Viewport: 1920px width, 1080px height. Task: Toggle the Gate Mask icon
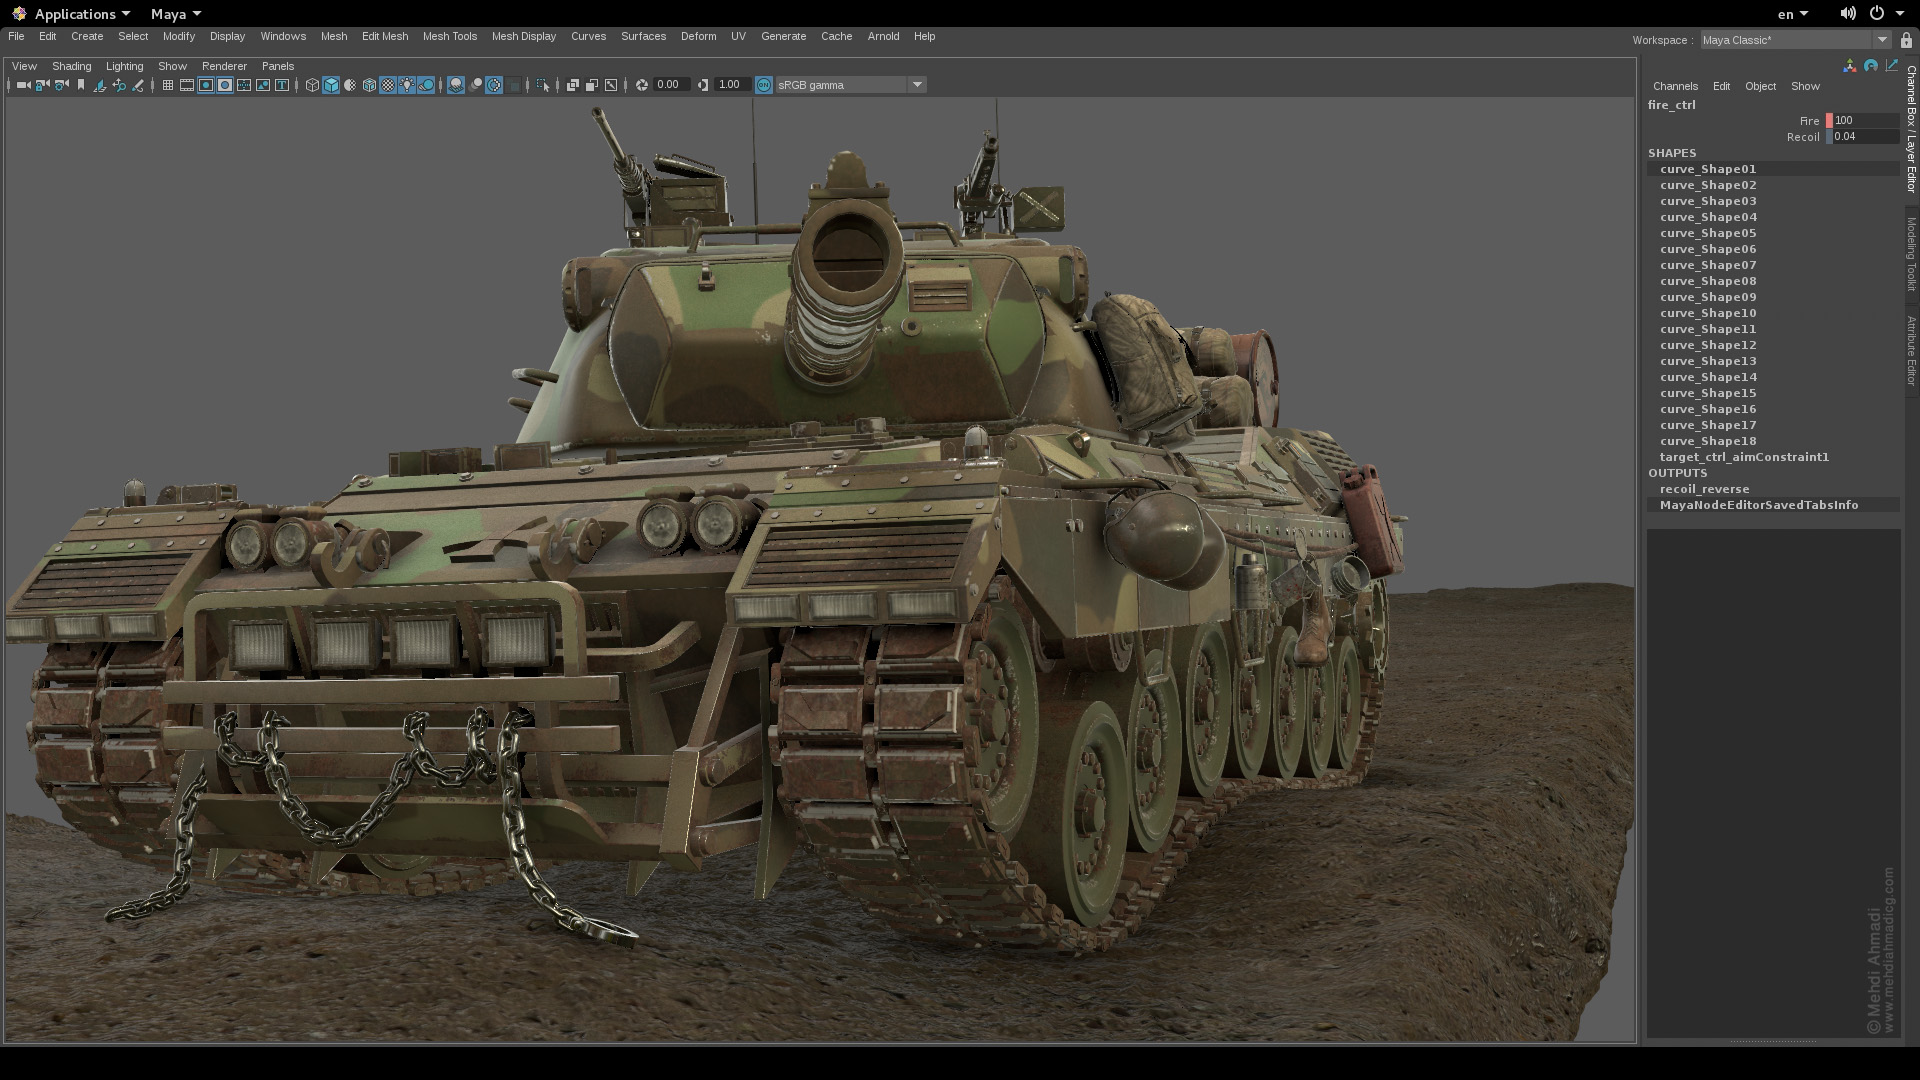click(225, 85)
